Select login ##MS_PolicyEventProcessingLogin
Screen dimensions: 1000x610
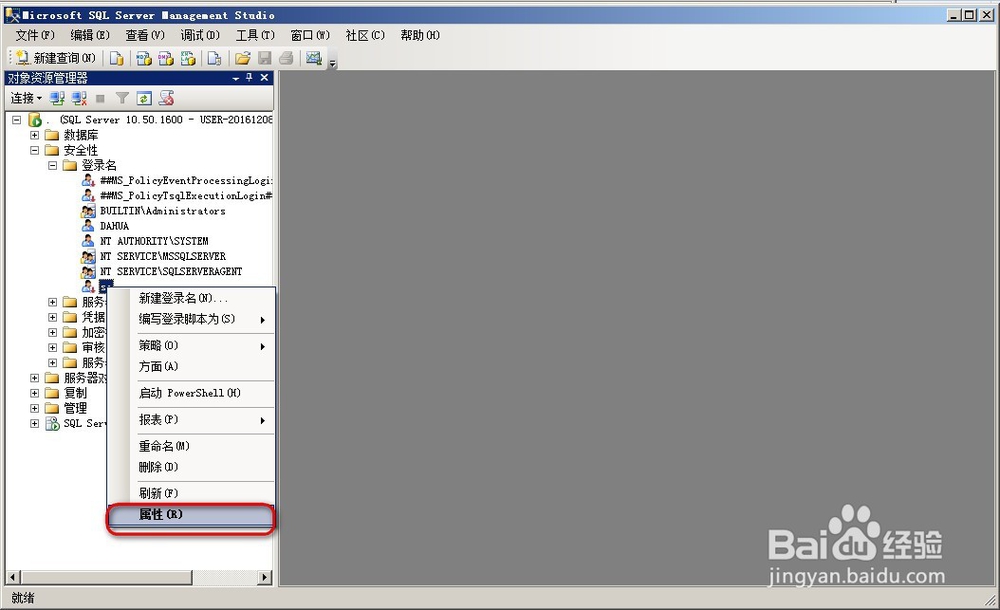[x=186, y=181]
